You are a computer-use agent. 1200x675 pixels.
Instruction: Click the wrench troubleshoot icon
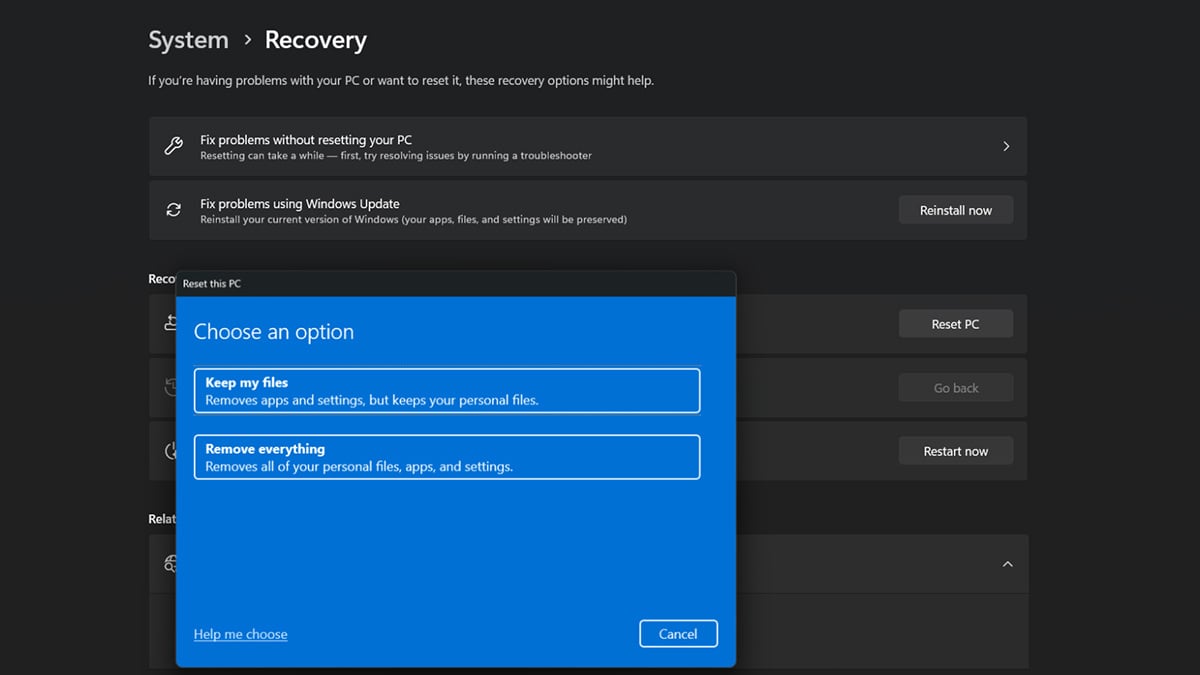(174, 146)
